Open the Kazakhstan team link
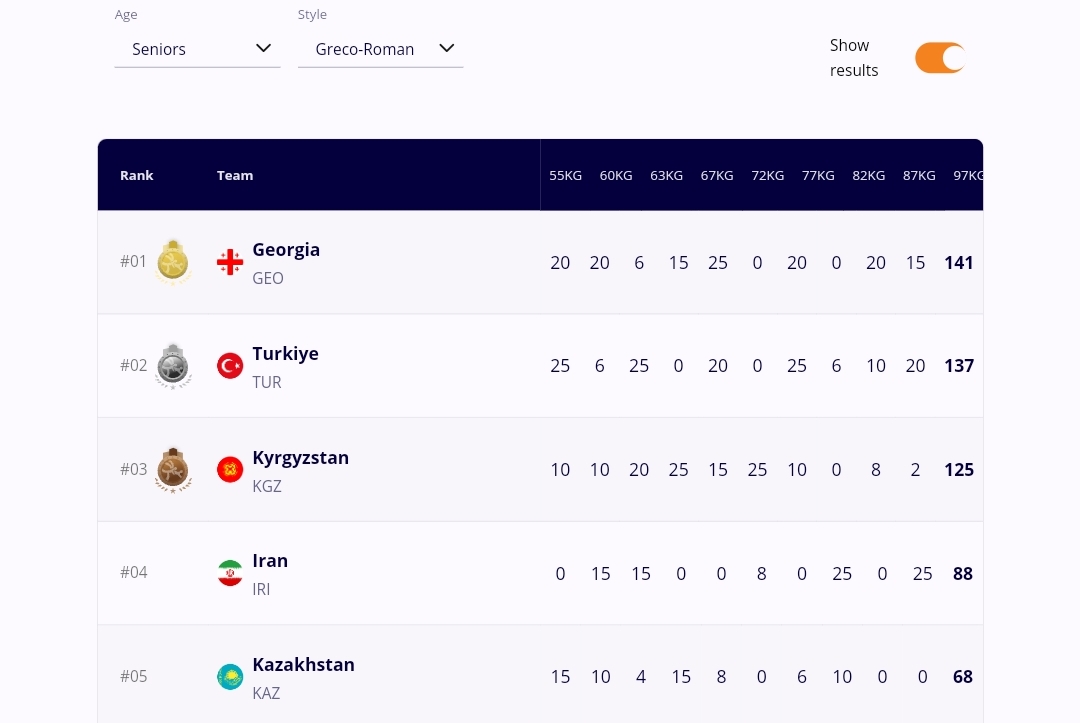Image resolution: width=1080 pixels, height=723 pixels. pyautogui.click(x=303, y=665)
